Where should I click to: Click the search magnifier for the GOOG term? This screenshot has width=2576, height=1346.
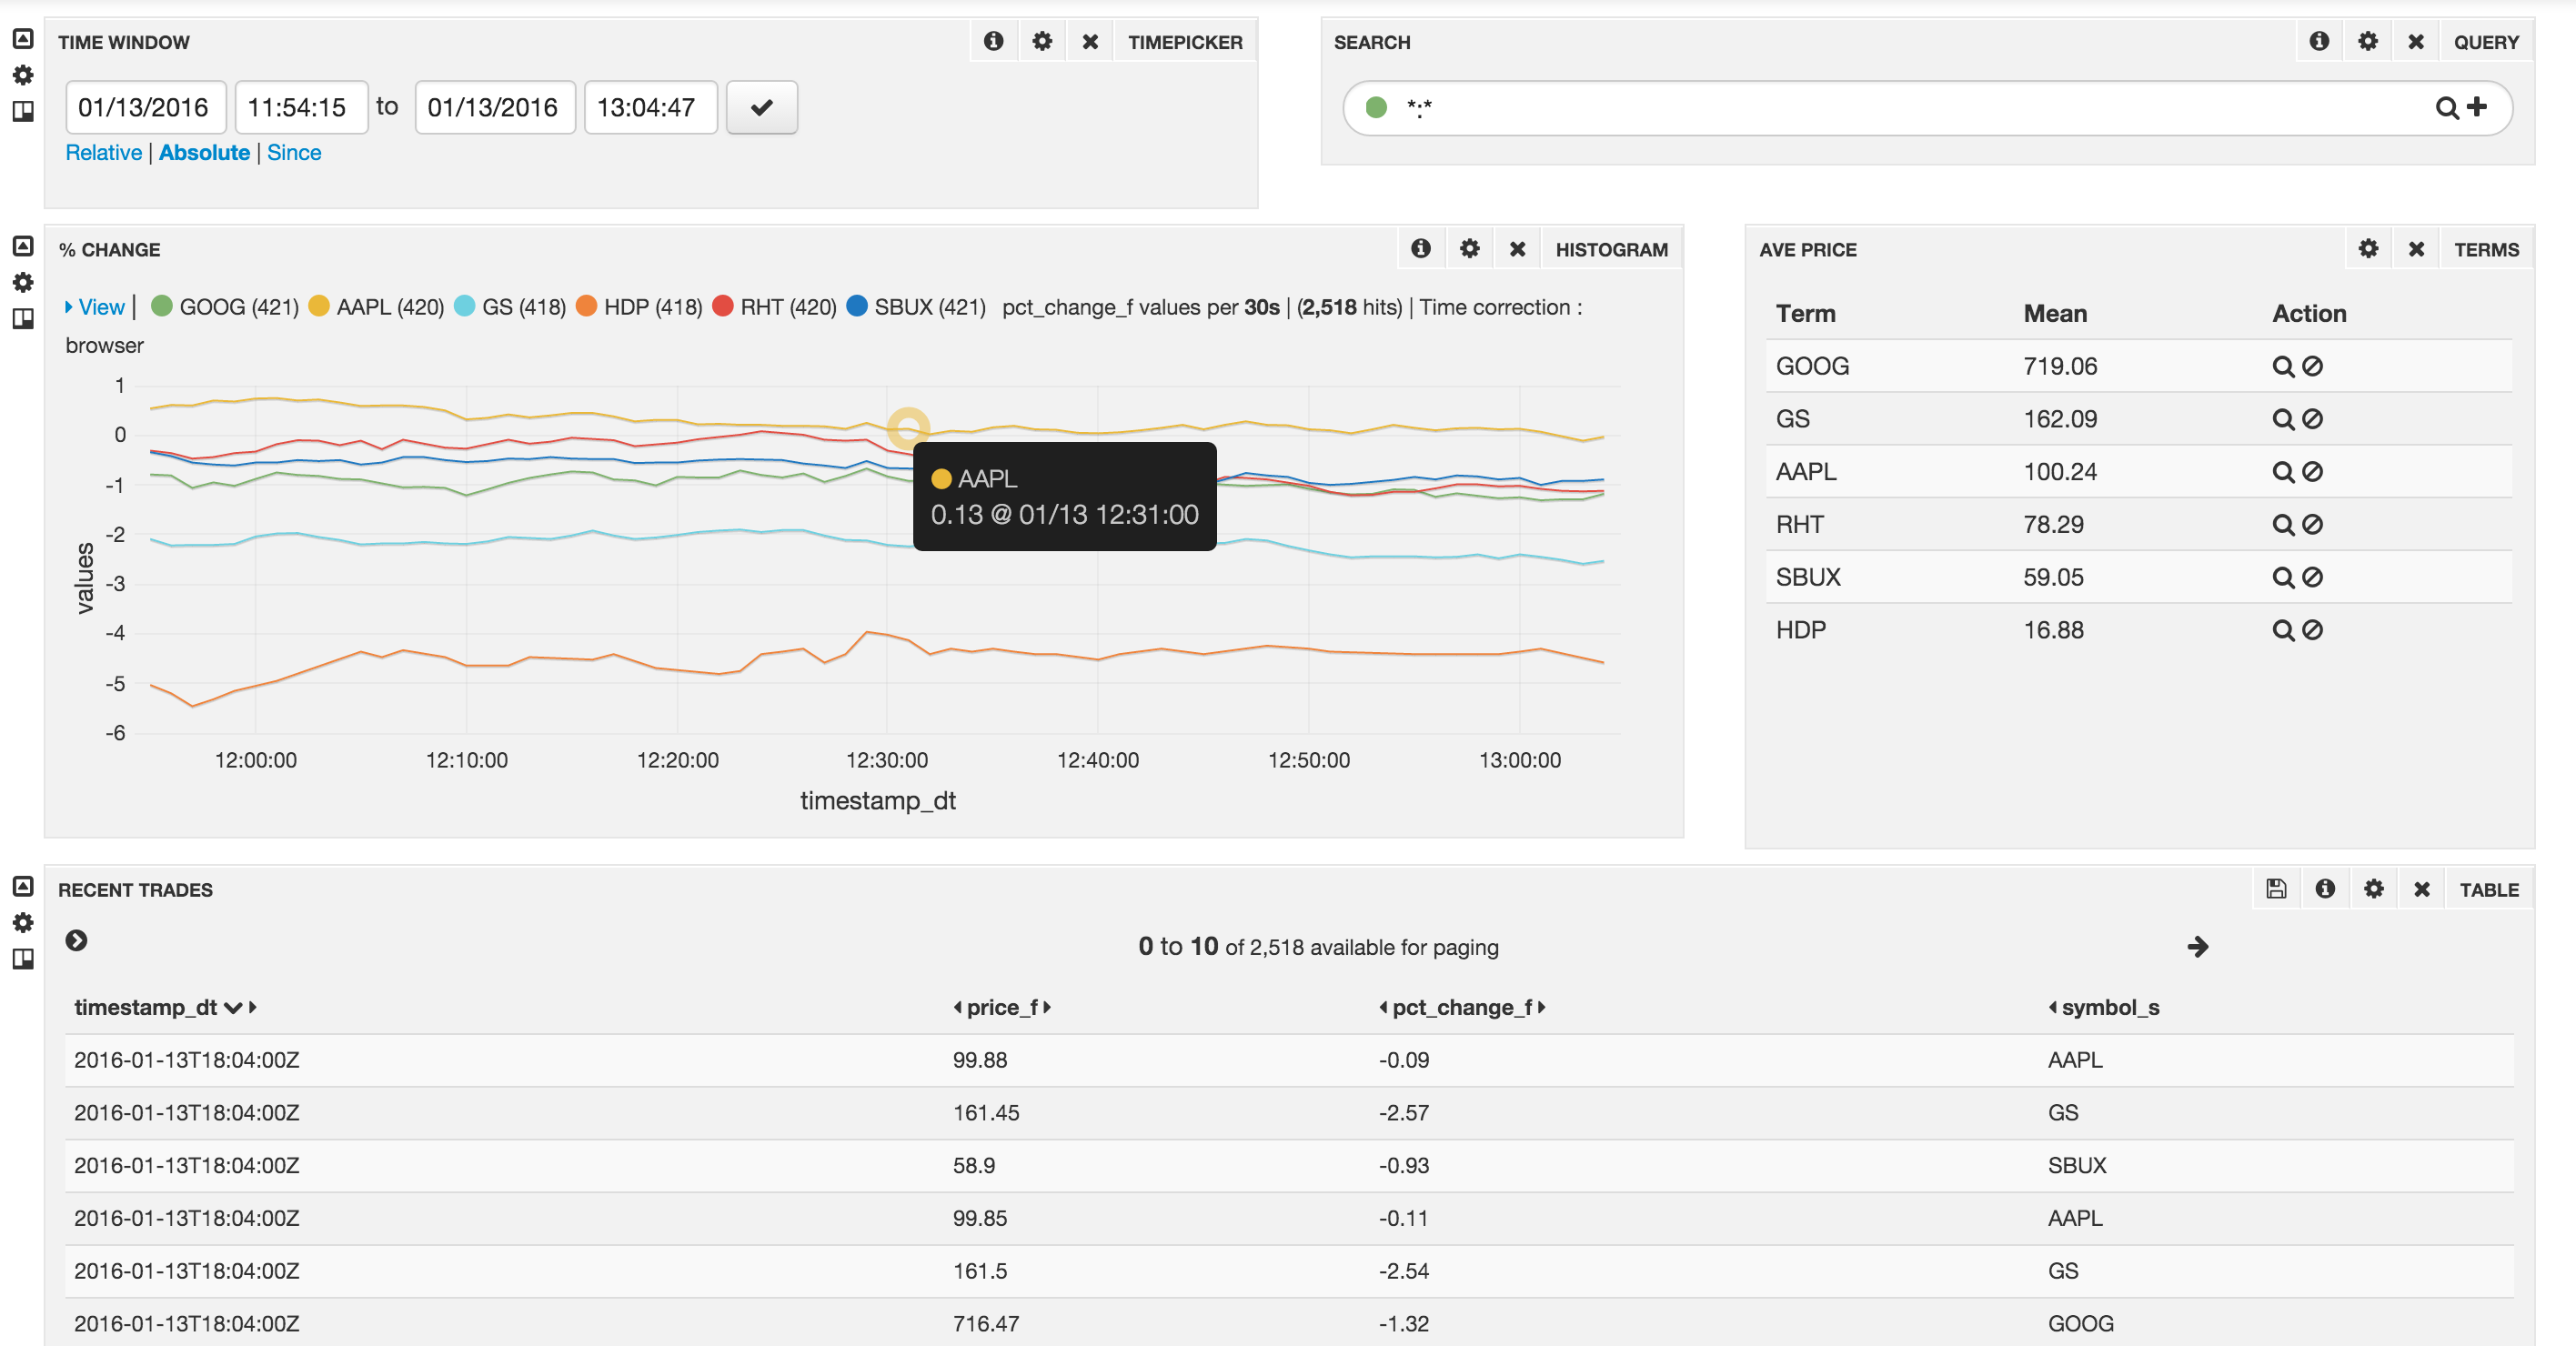click(x=2282, y=366)
